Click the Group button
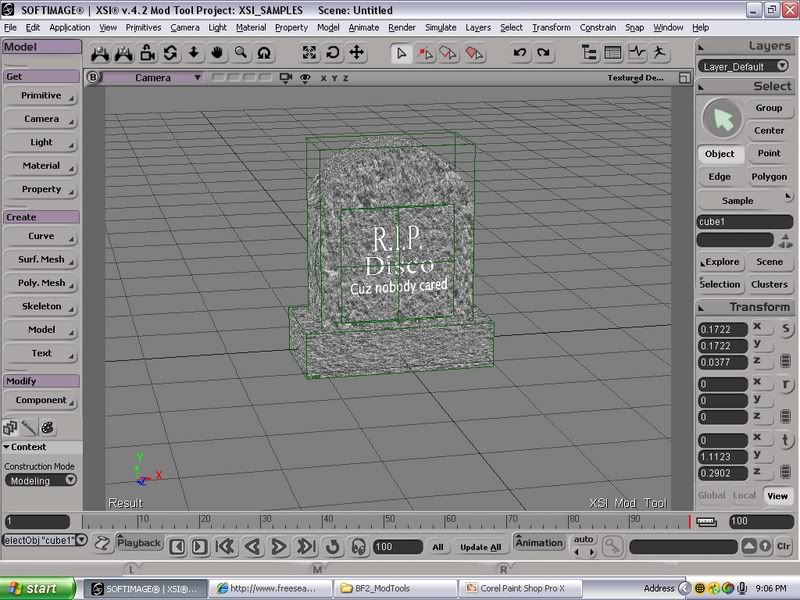The image size is (800, 600). pyautogui.click(x=769, y=108)
